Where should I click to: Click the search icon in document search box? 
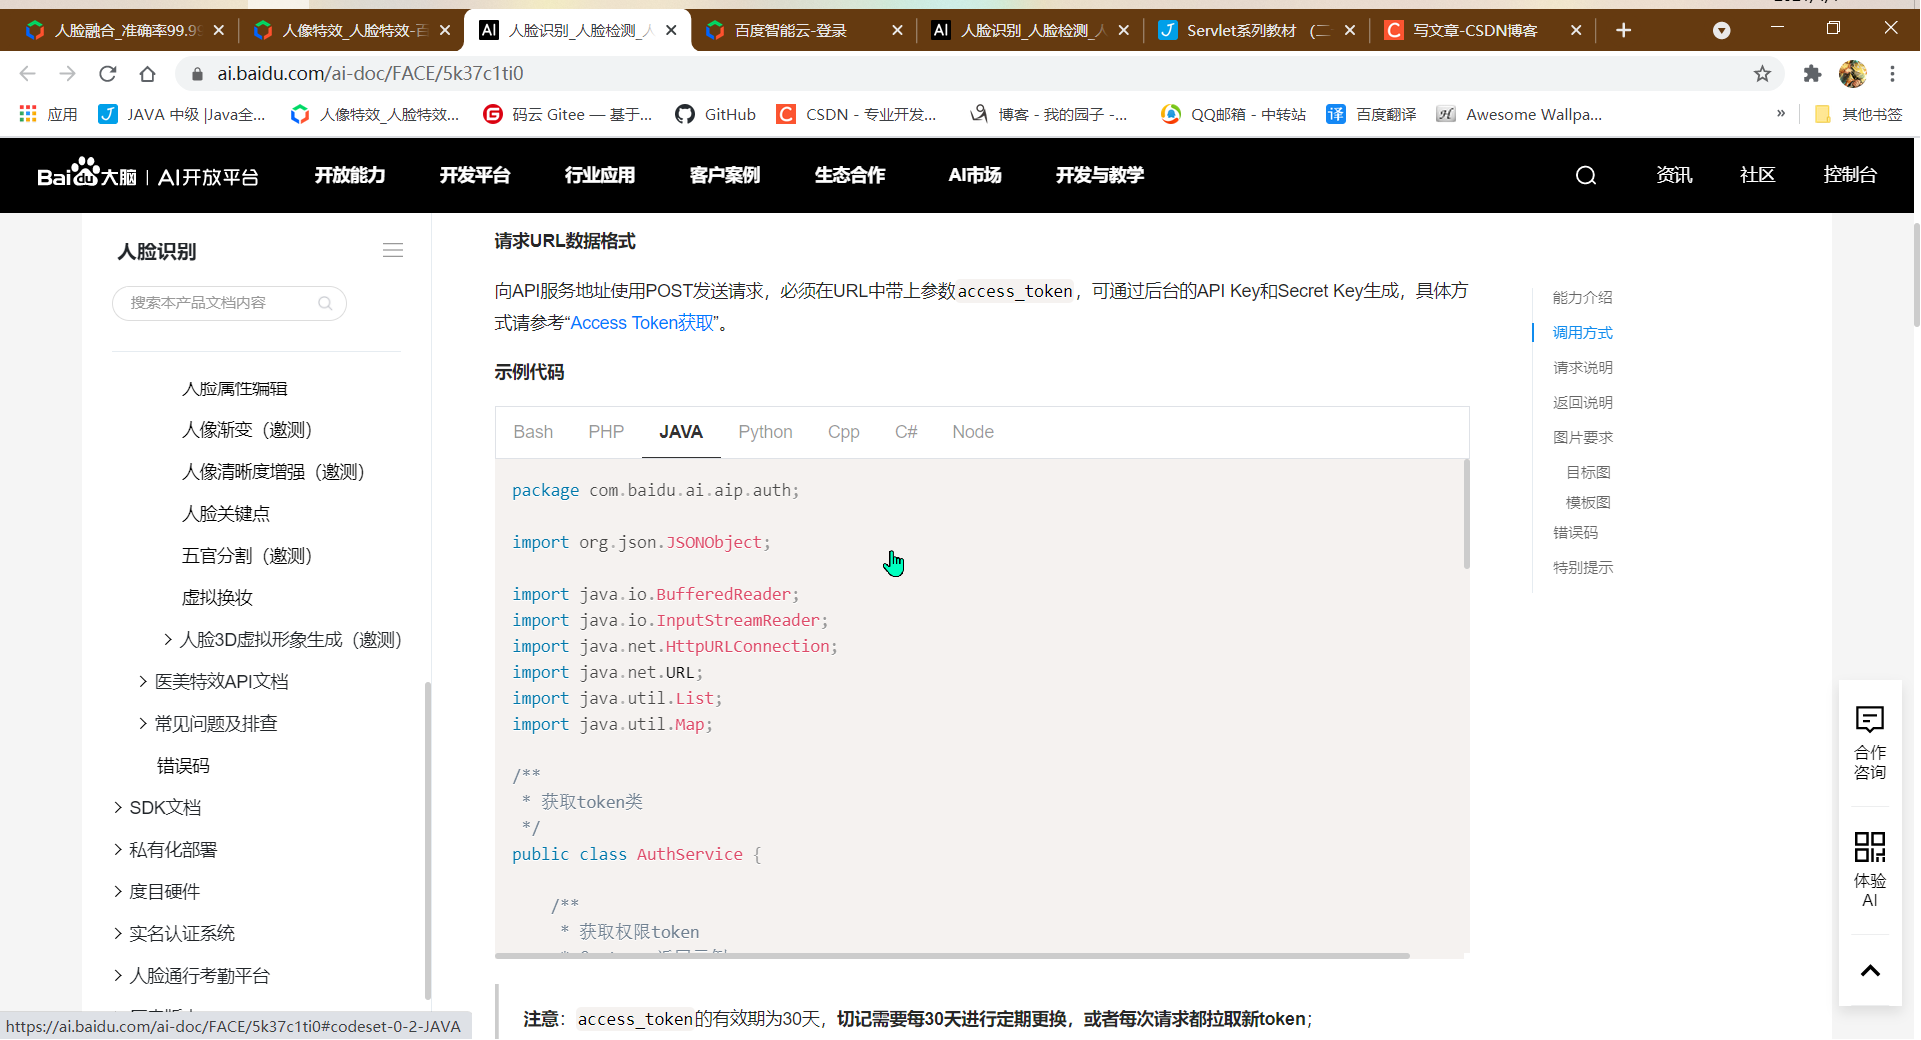(x=325, y=303)
